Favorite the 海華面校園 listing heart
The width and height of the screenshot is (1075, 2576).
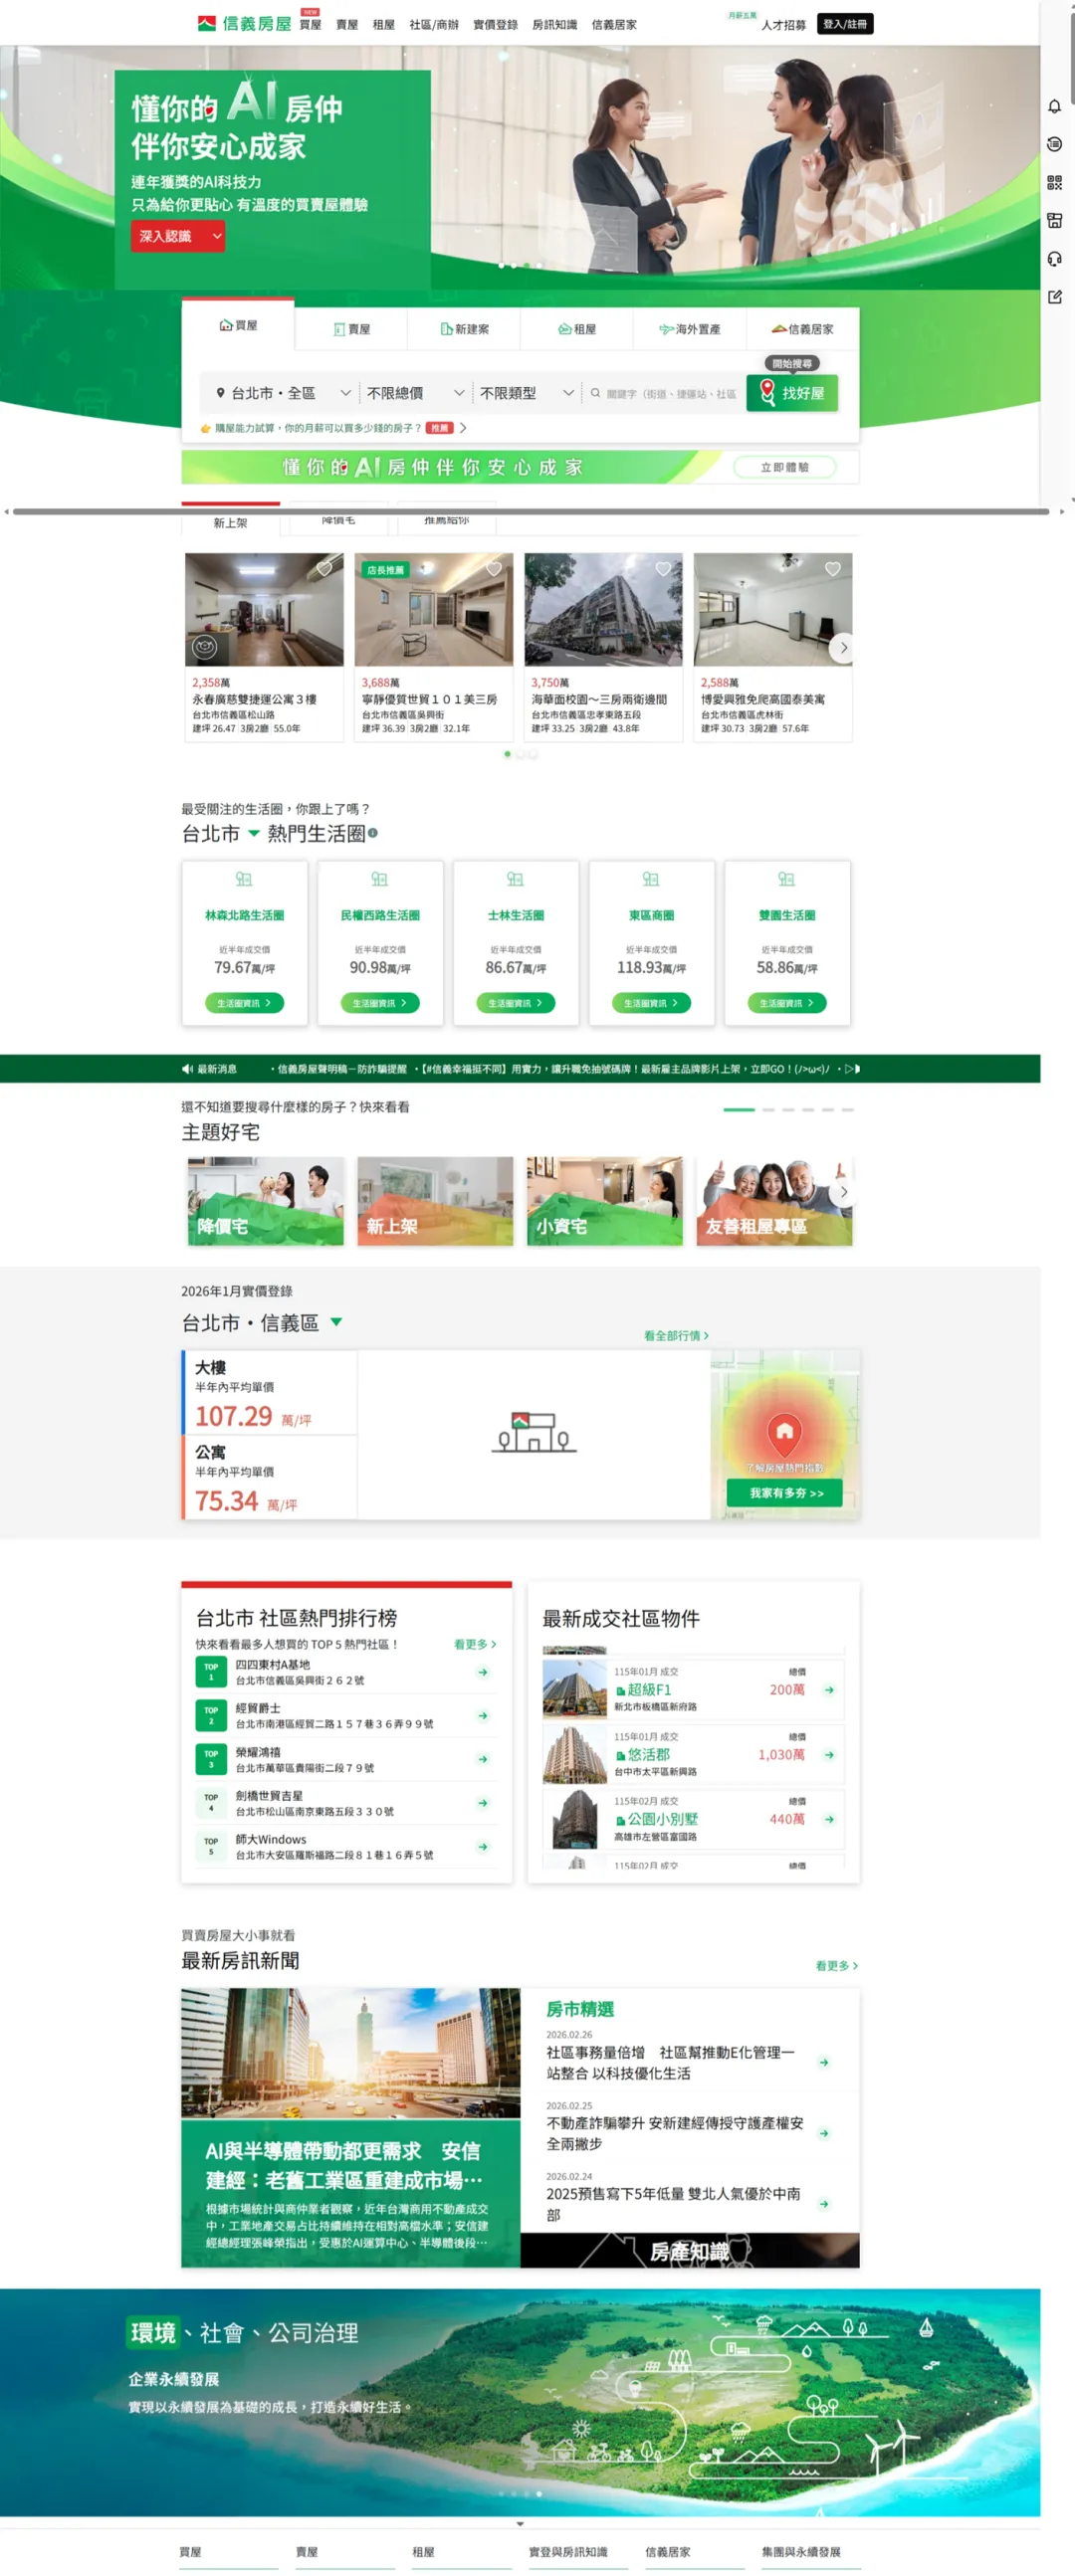[x=663, y=568]
